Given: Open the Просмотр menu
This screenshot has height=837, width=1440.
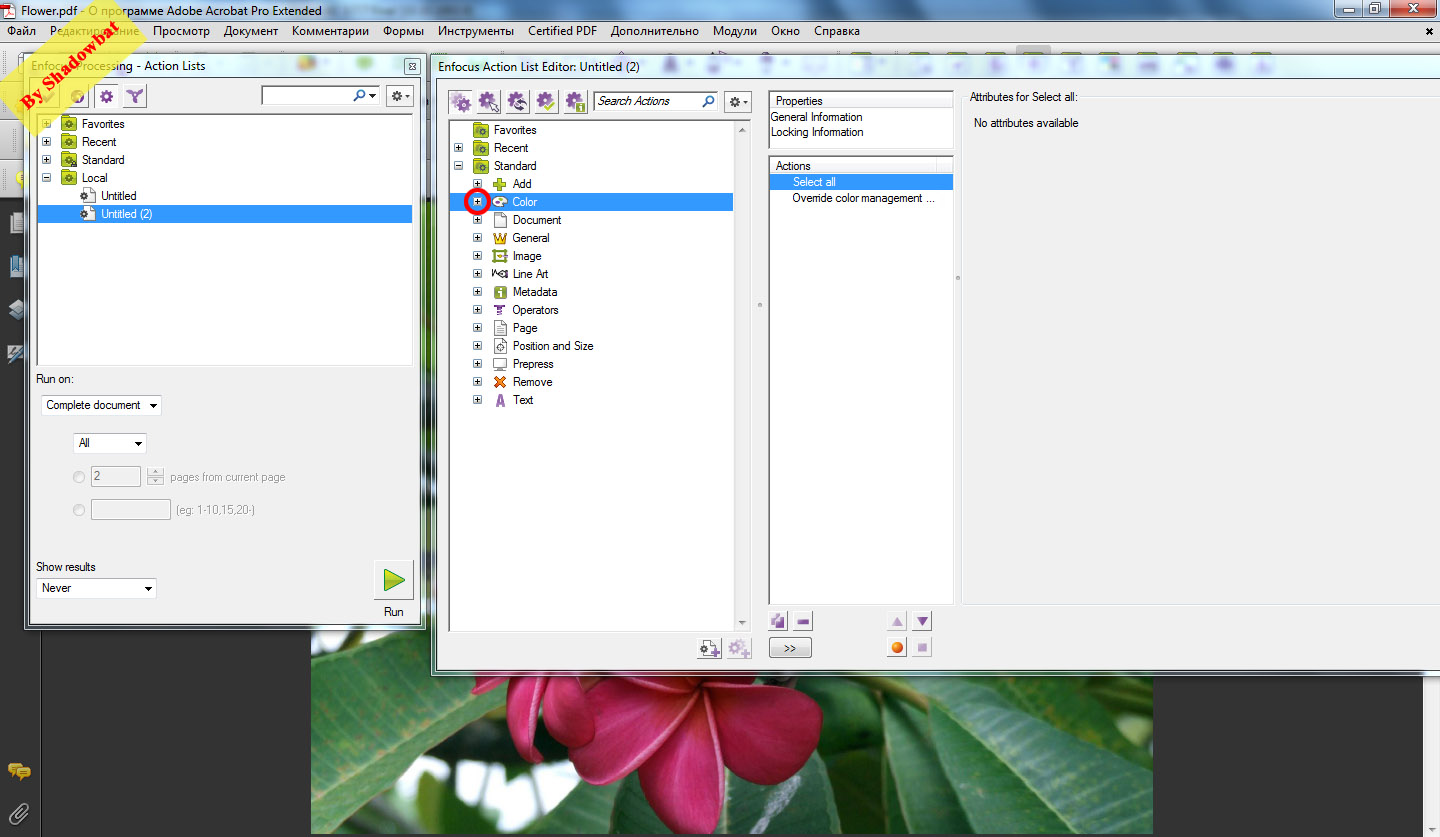Looking at the screenshot, I should pos(181,31).
